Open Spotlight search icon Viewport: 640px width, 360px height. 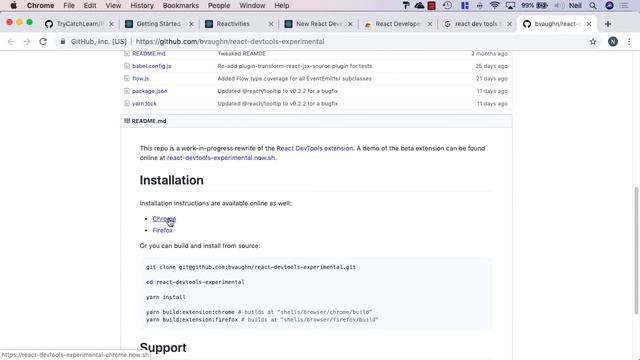(x=593, y=6)
